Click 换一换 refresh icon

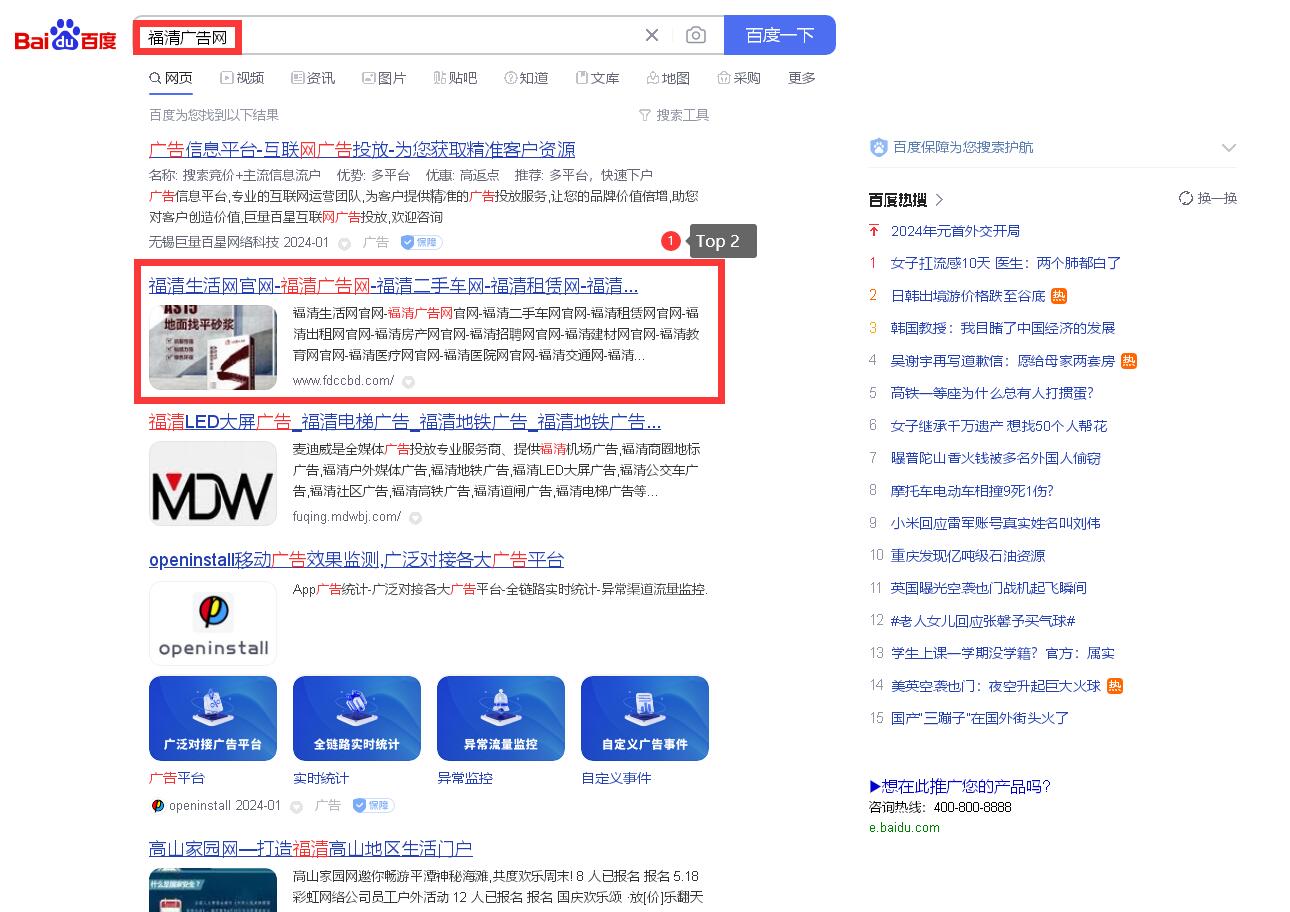[x=1186, y=199]
